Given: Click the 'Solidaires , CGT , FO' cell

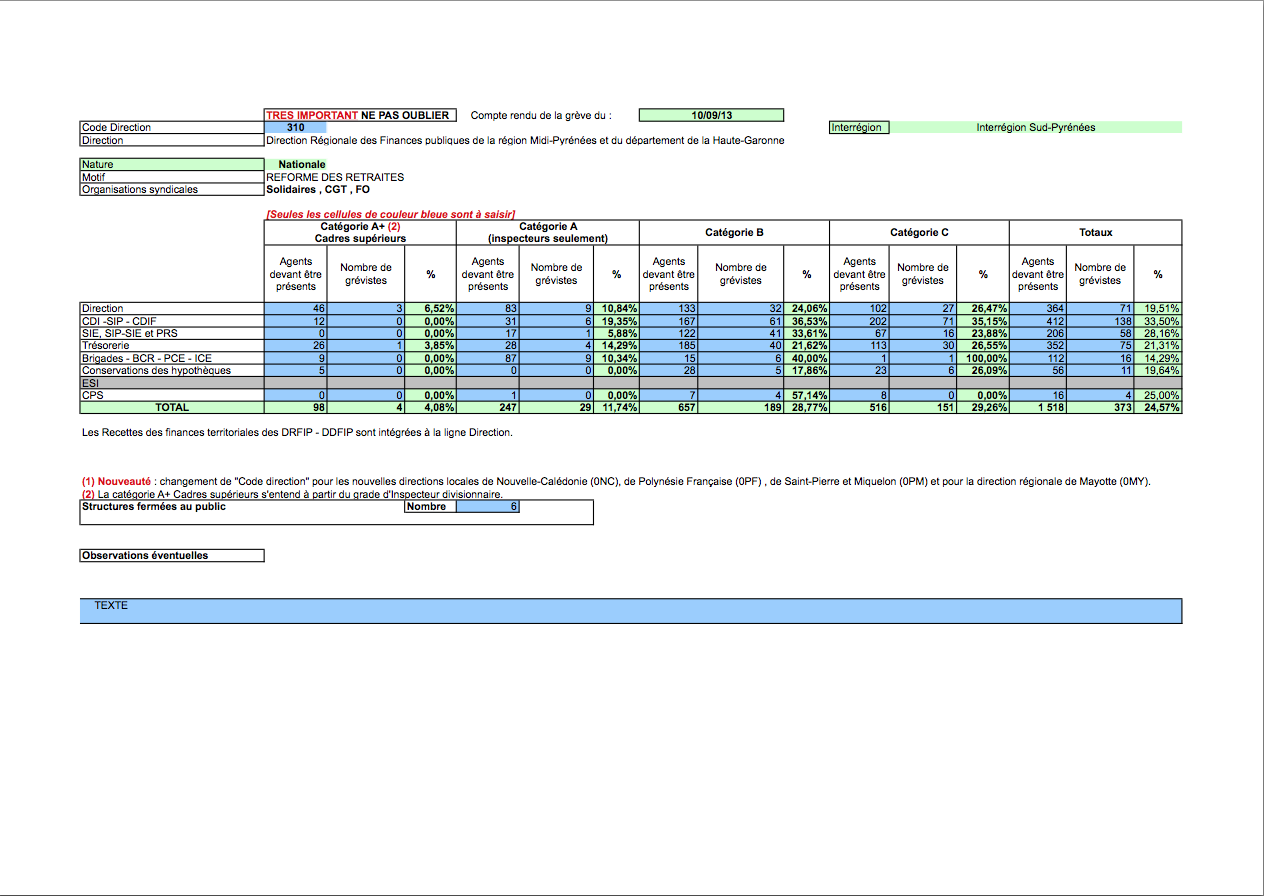Looking at the screenshot, I should point(318,189).
